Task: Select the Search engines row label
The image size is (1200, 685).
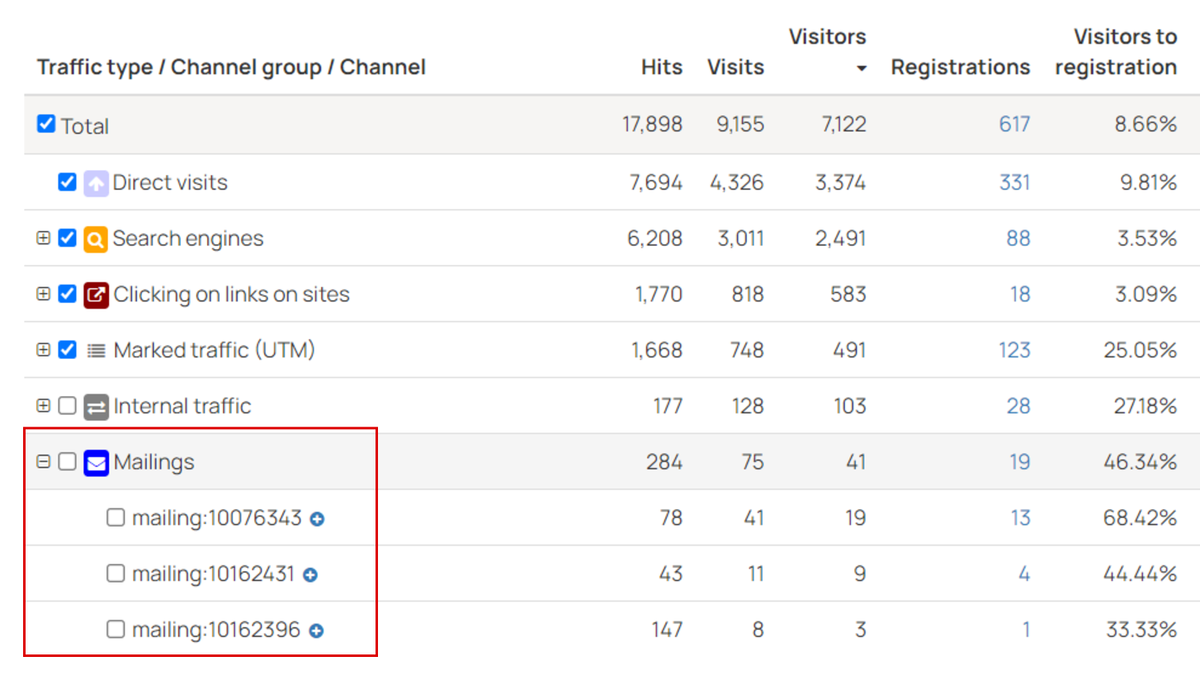Action: 188,239
